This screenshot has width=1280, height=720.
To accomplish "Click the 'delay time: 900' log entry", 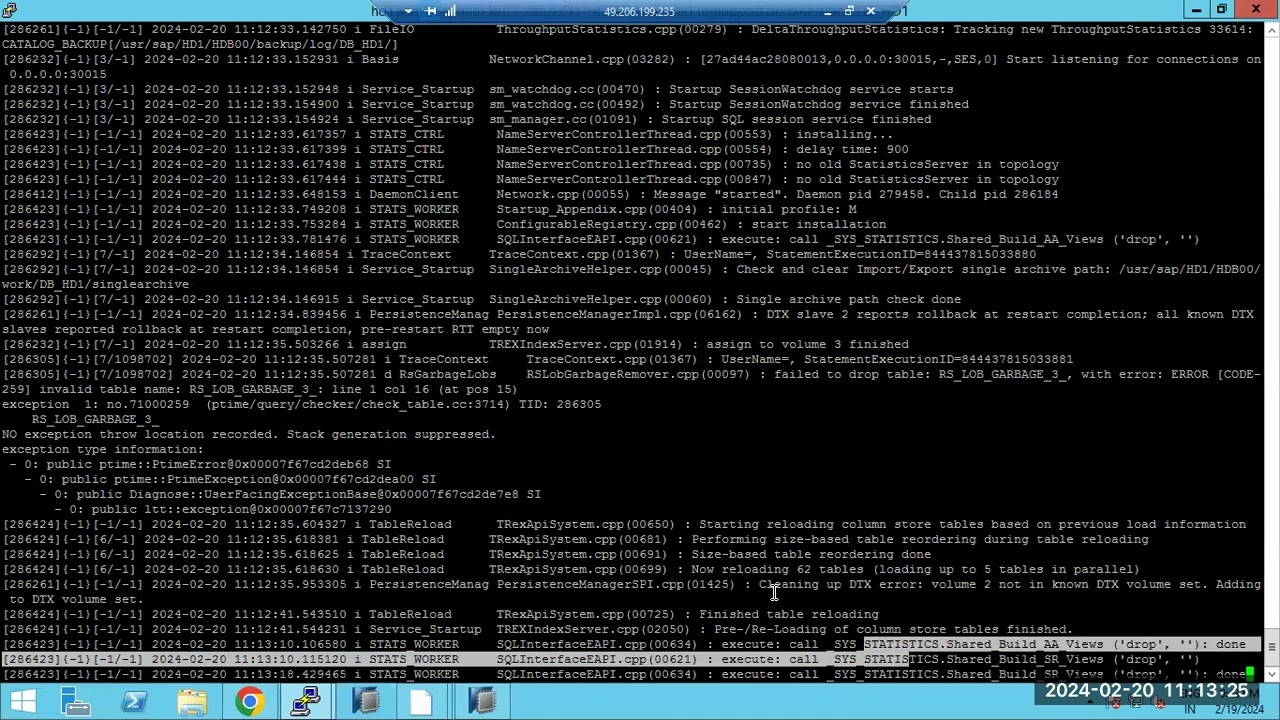I will click(852, 149).
